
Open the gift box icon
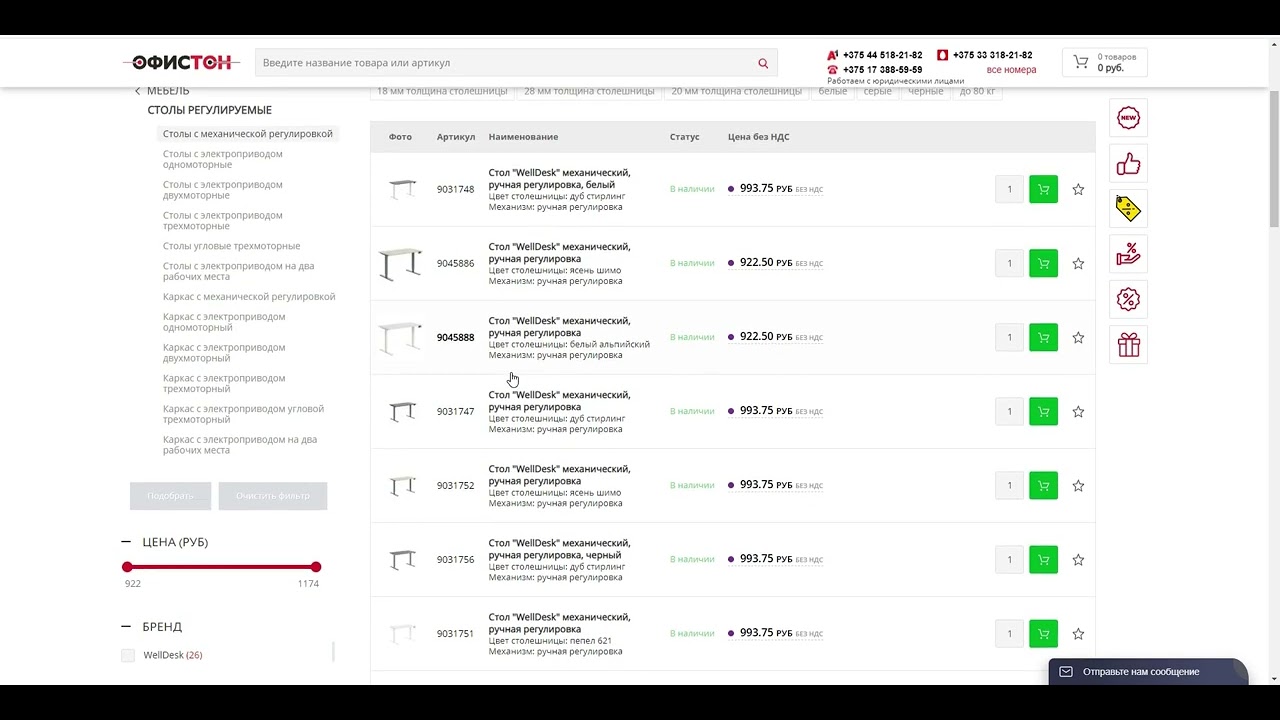click(1128, 345)
